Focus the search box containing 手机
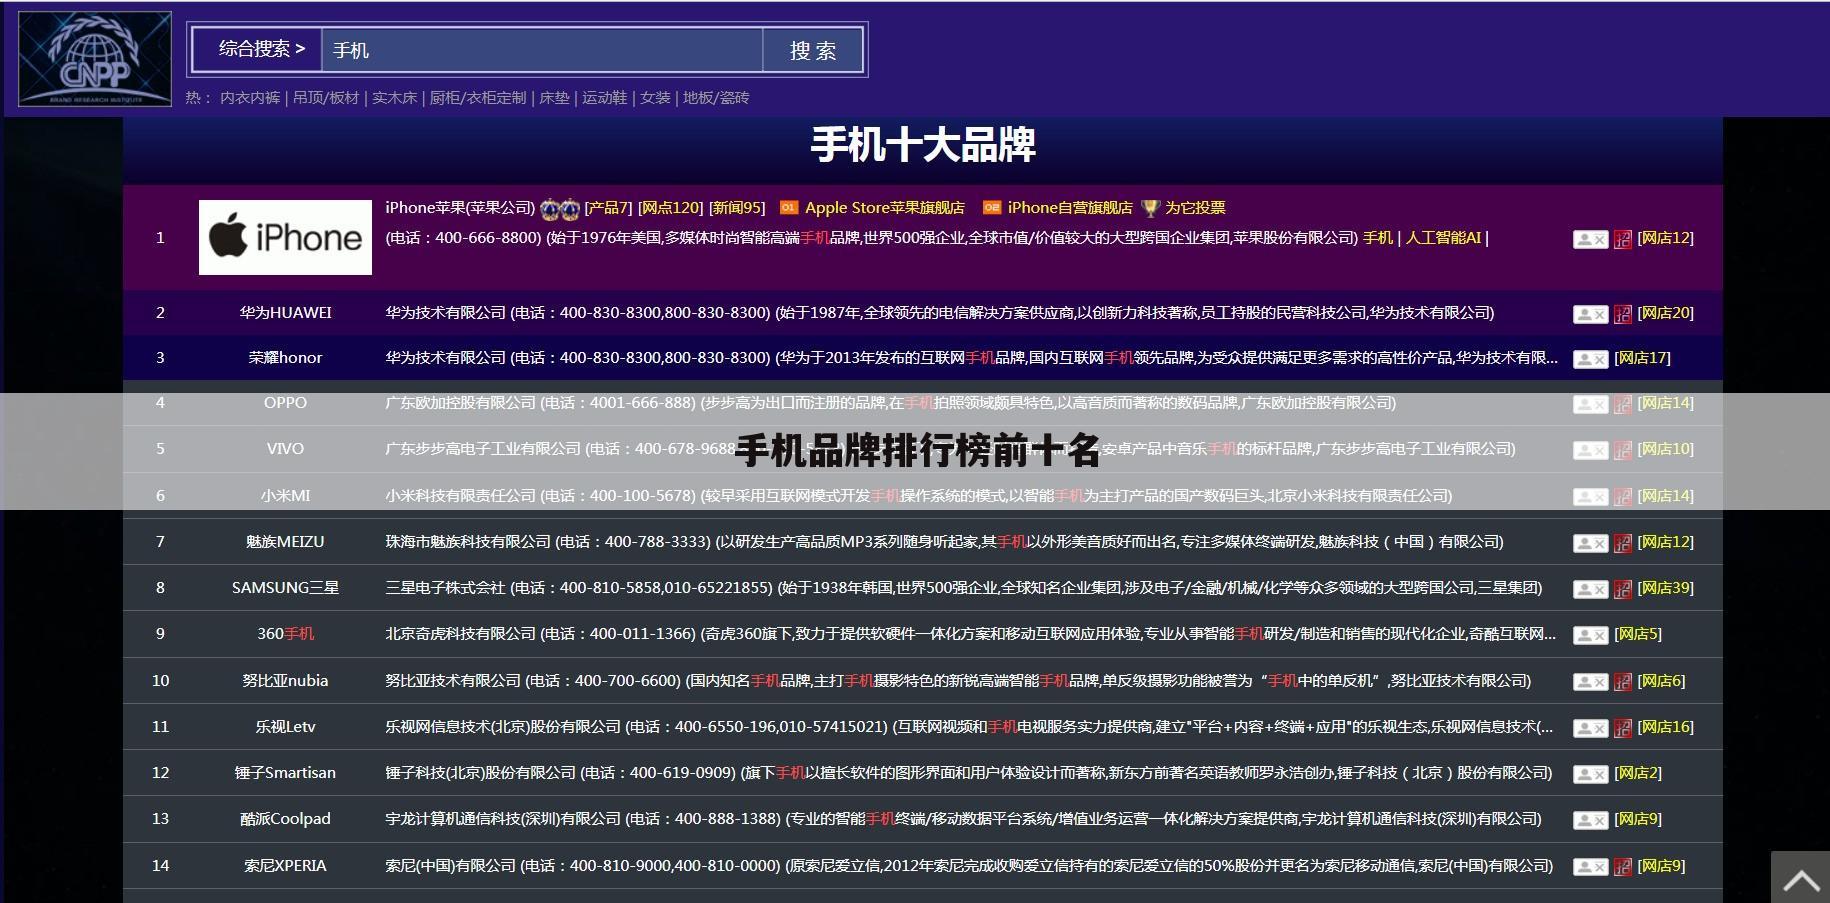 [542, 50]
